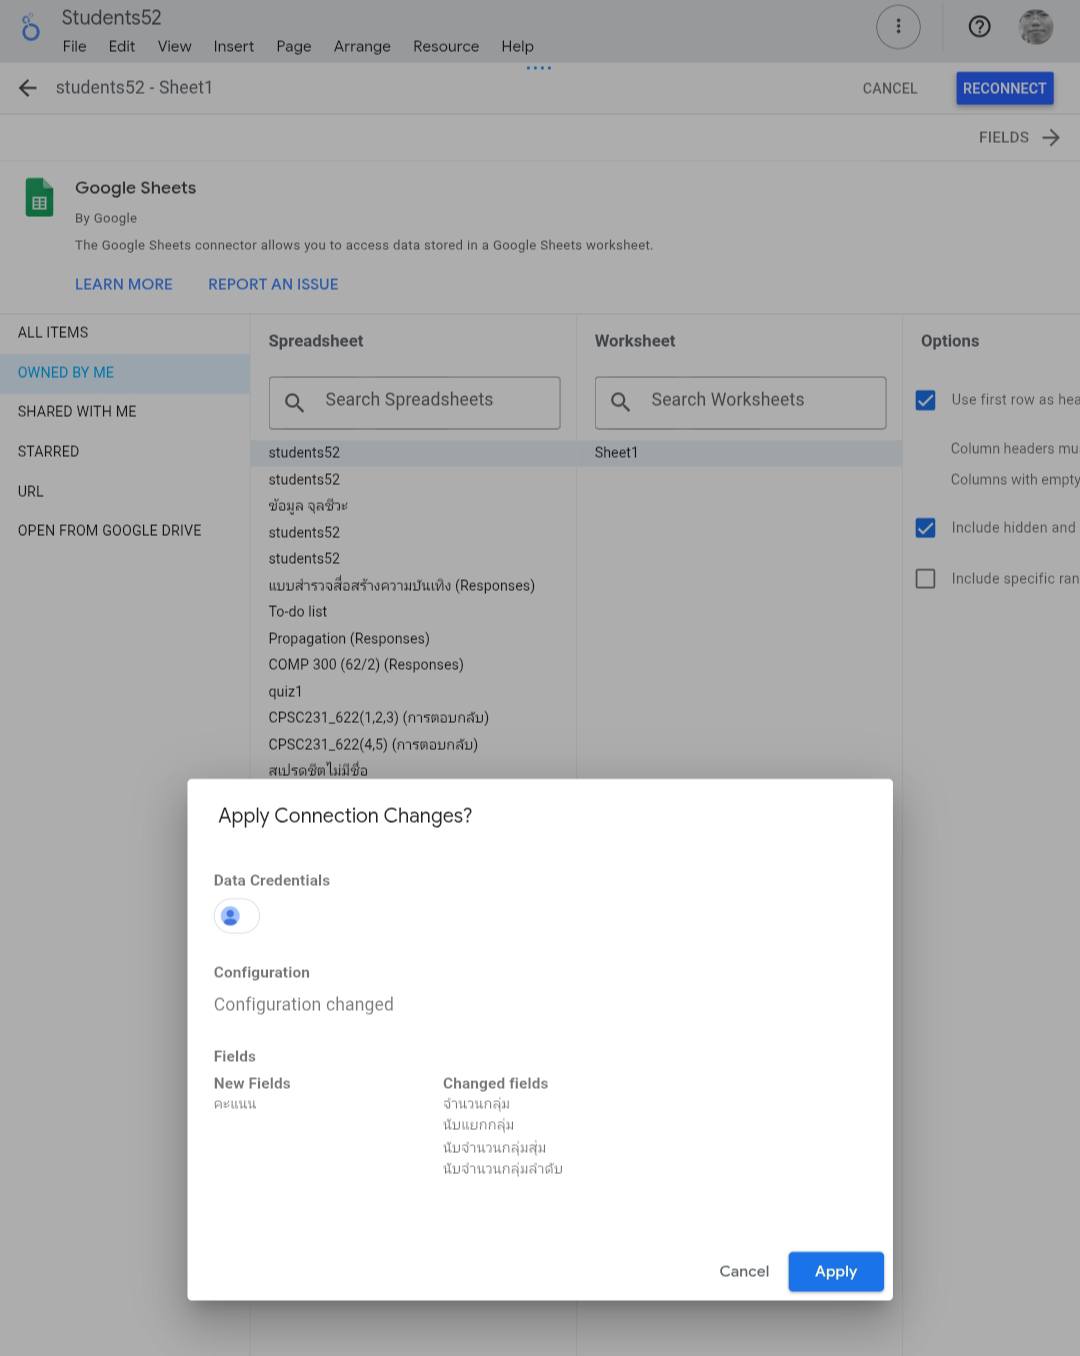Toggle Use first row as headers checkbox
The image size is (1080, 1356).
(x=926, y=400)
